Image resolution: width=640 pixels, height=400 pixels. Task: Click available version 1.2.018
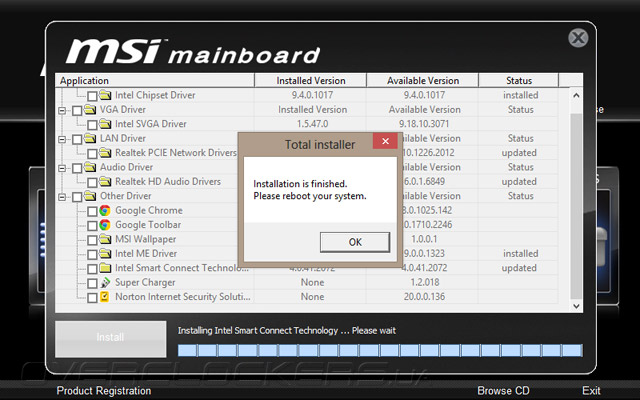pos(424,282)
